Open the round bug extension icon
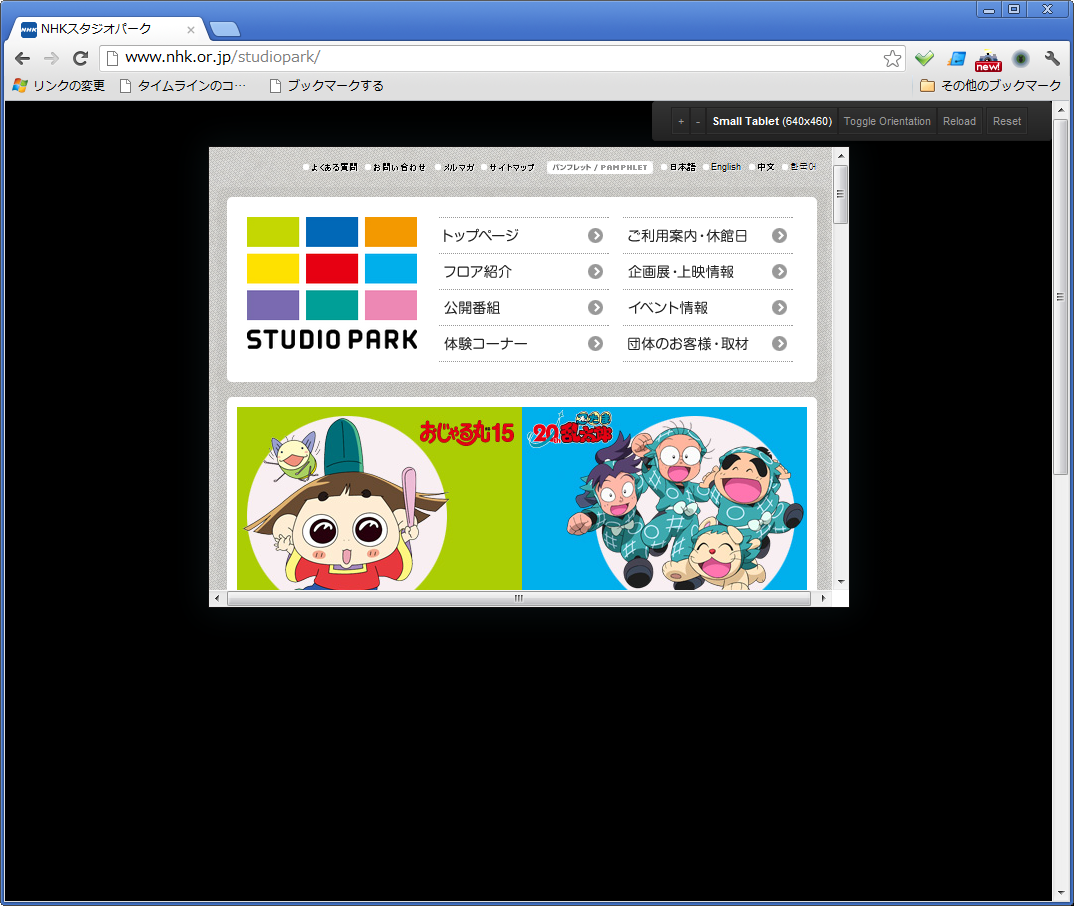Image resolution: width=1074 pixels, height=906 pixels. pos(1021,58)
